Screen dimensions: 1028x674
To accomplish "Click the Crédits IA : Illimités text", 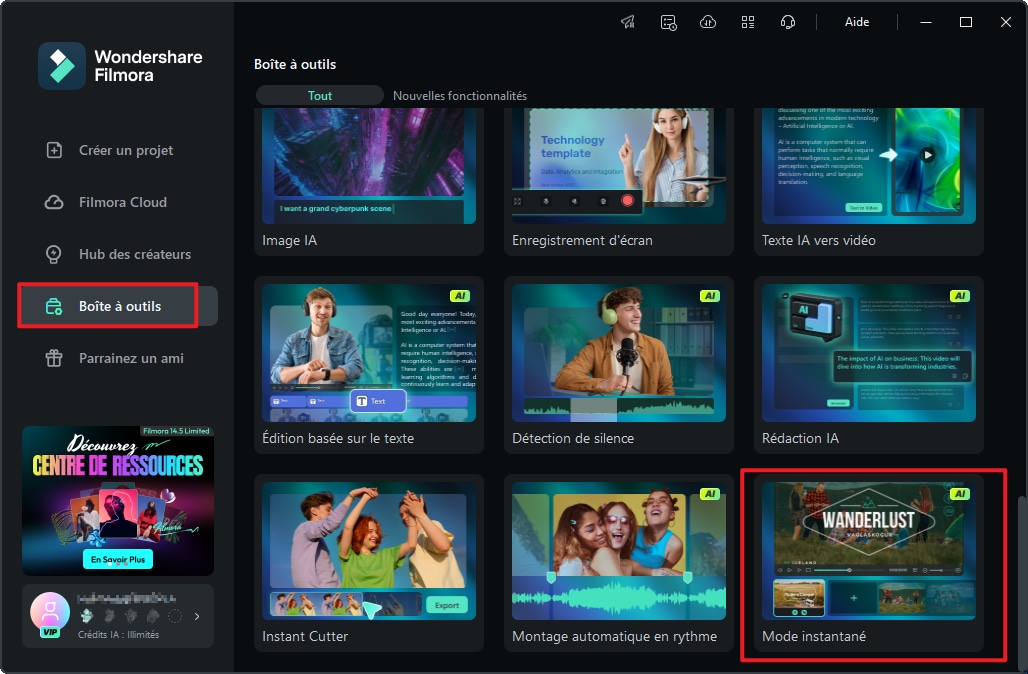I will pyautogui.click(x=119, y=635).
